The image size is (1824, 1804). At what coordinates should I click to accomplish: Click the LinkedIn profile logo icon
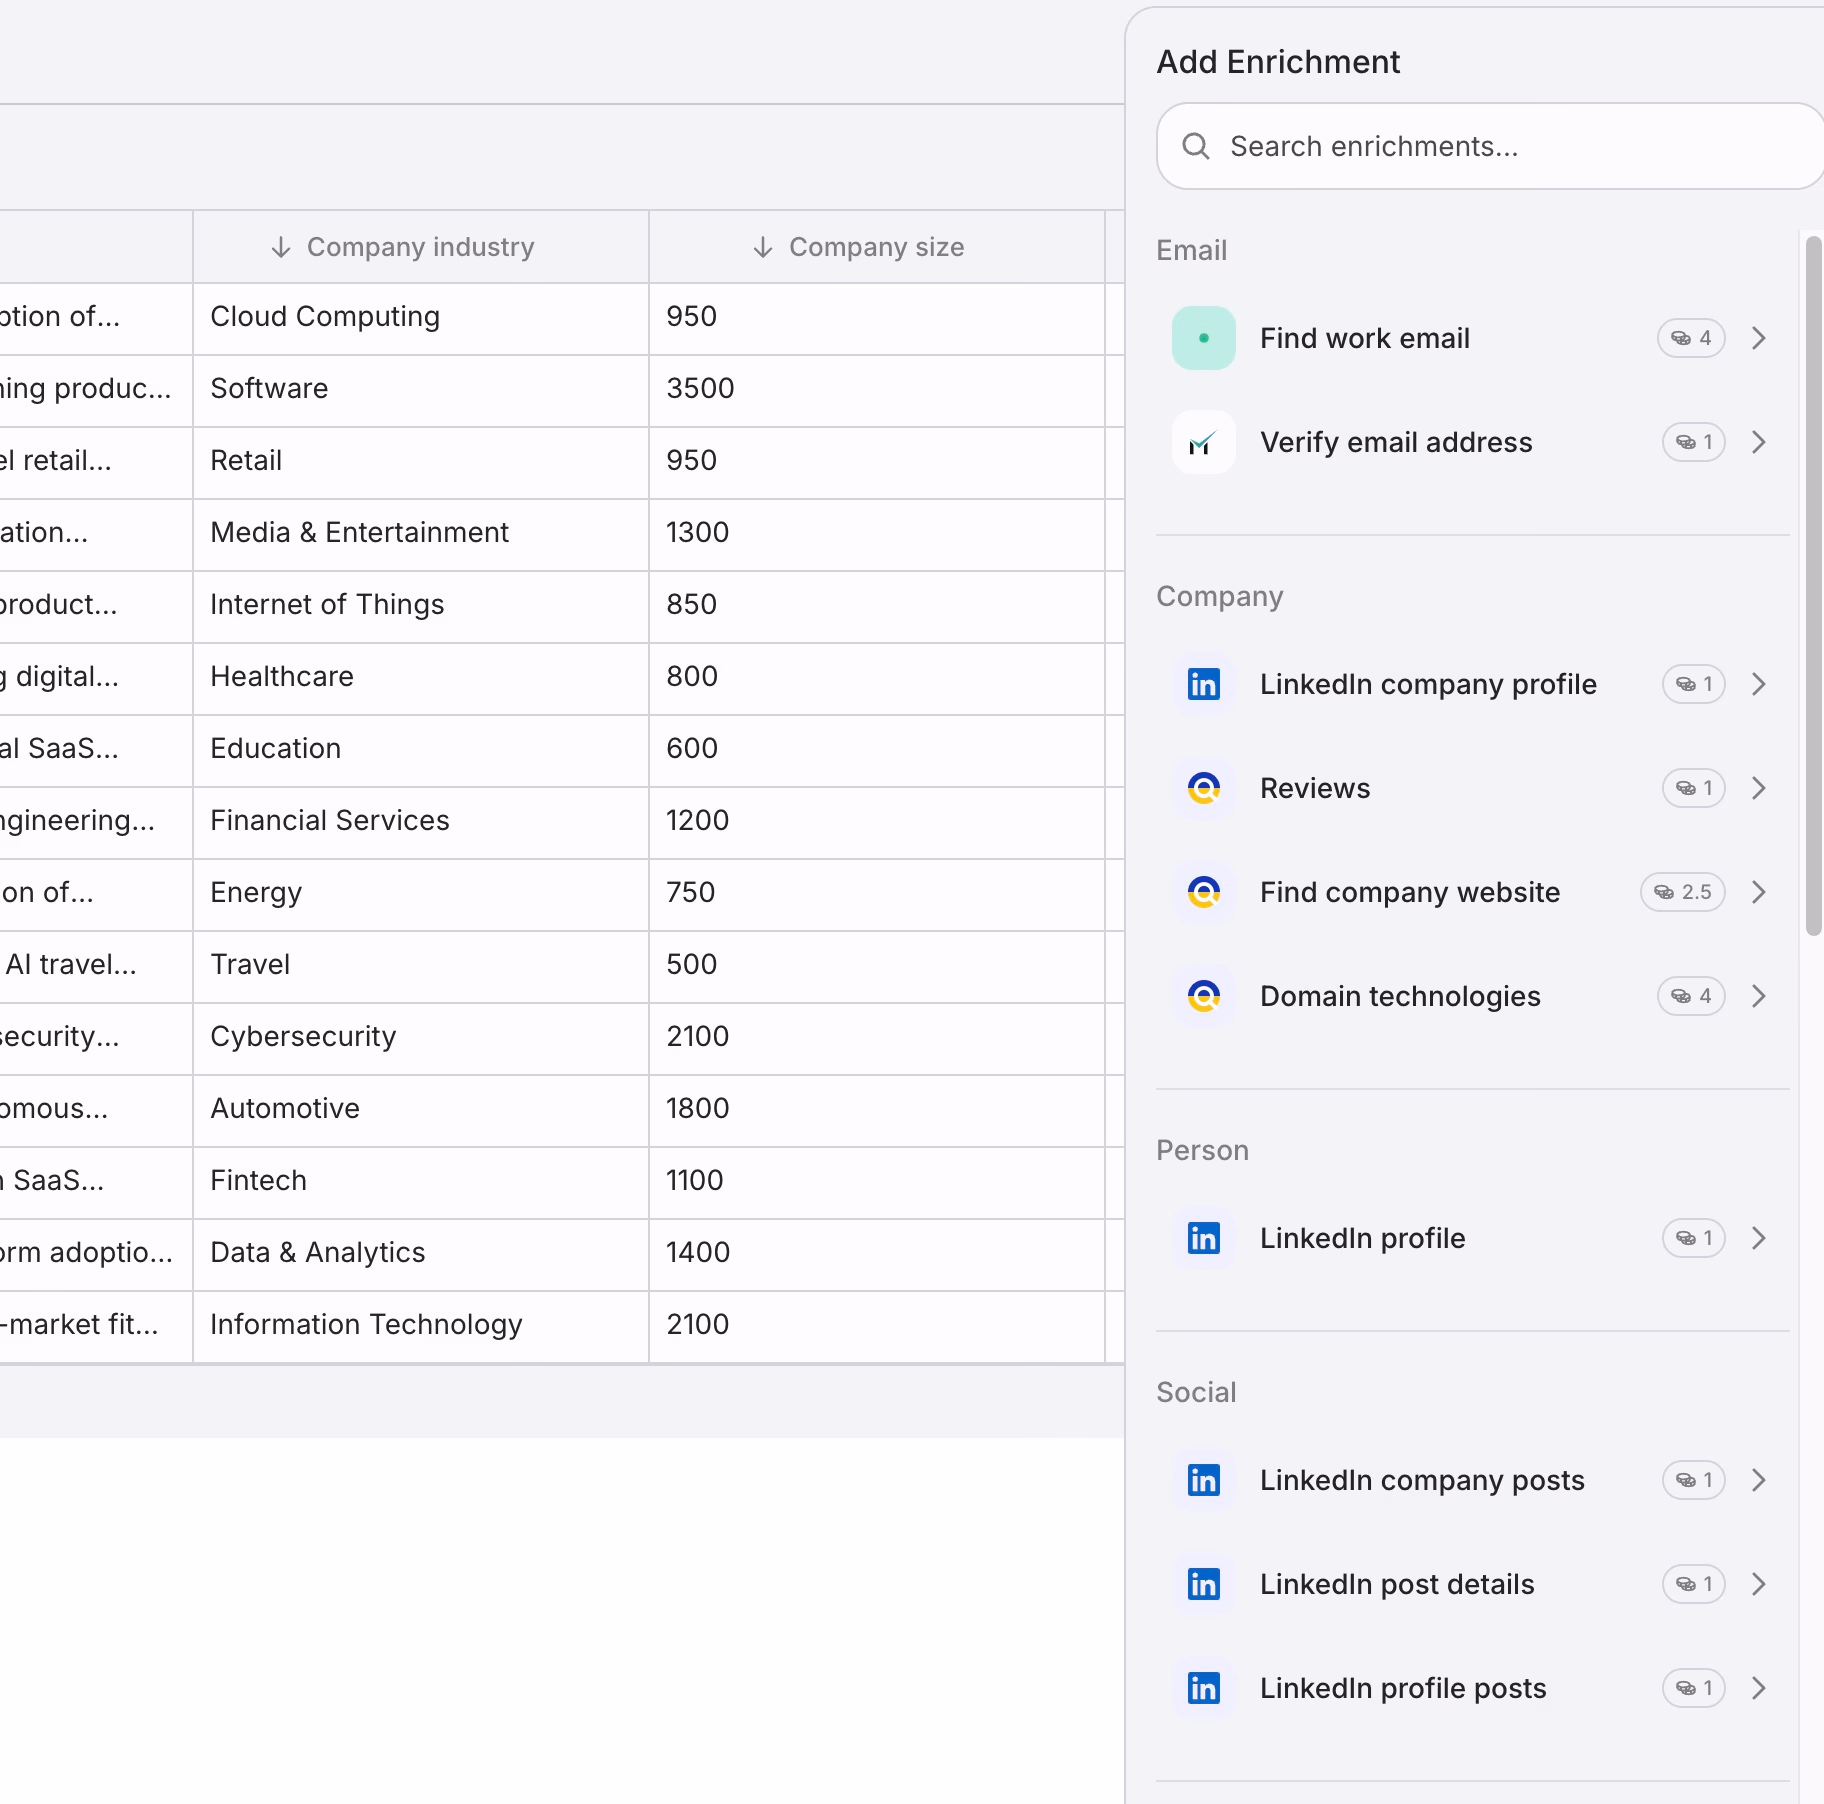[1203, 1238]
